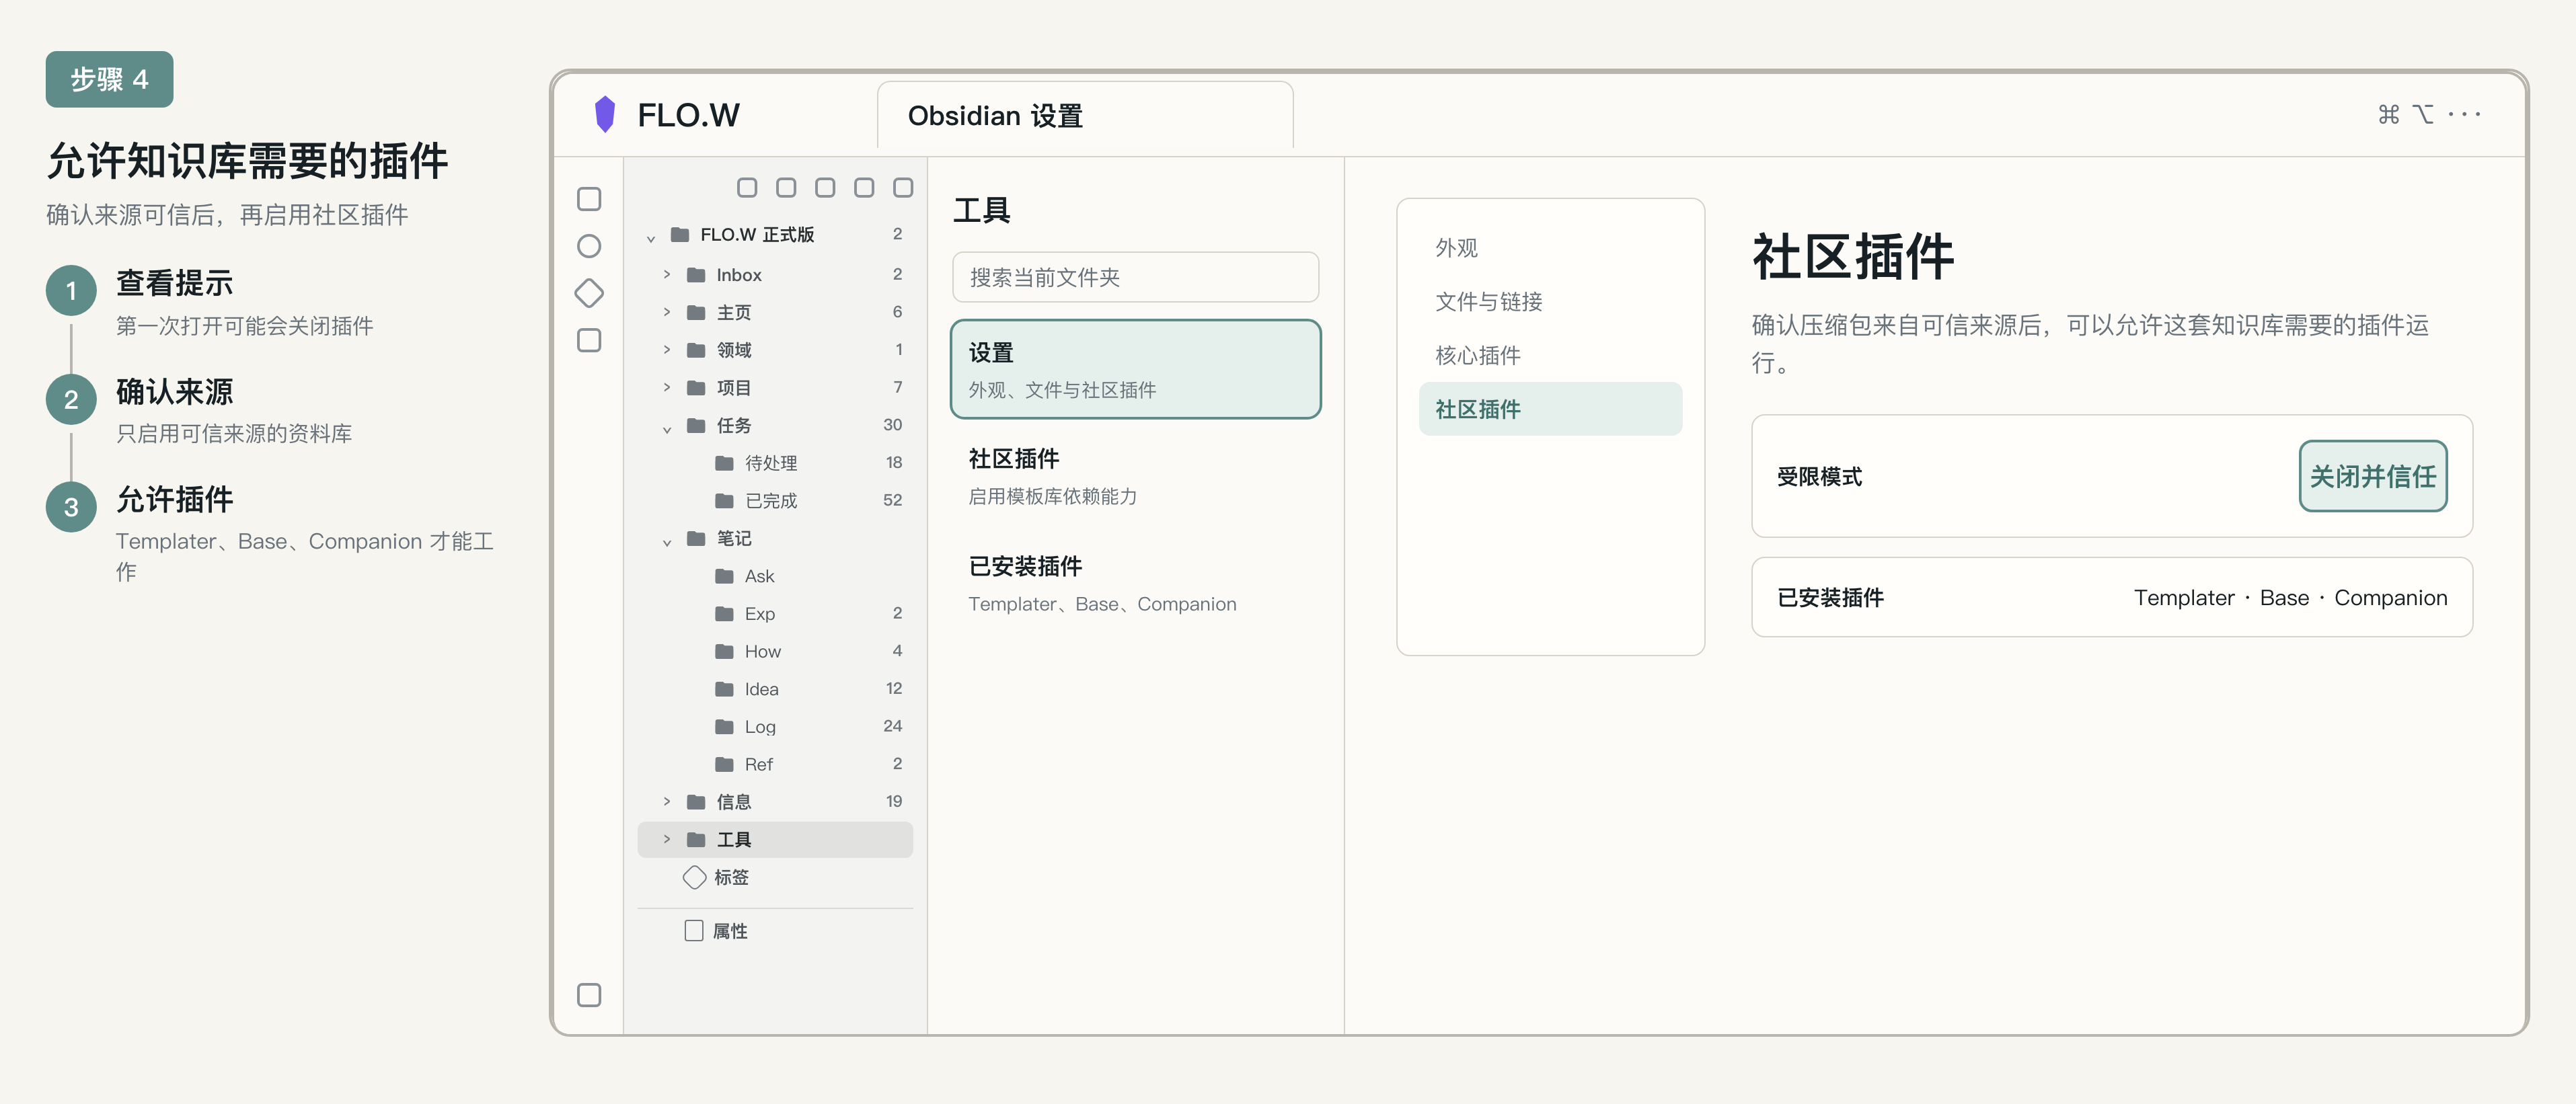Click the folder icon beside Exp

(x=724, y=613)
